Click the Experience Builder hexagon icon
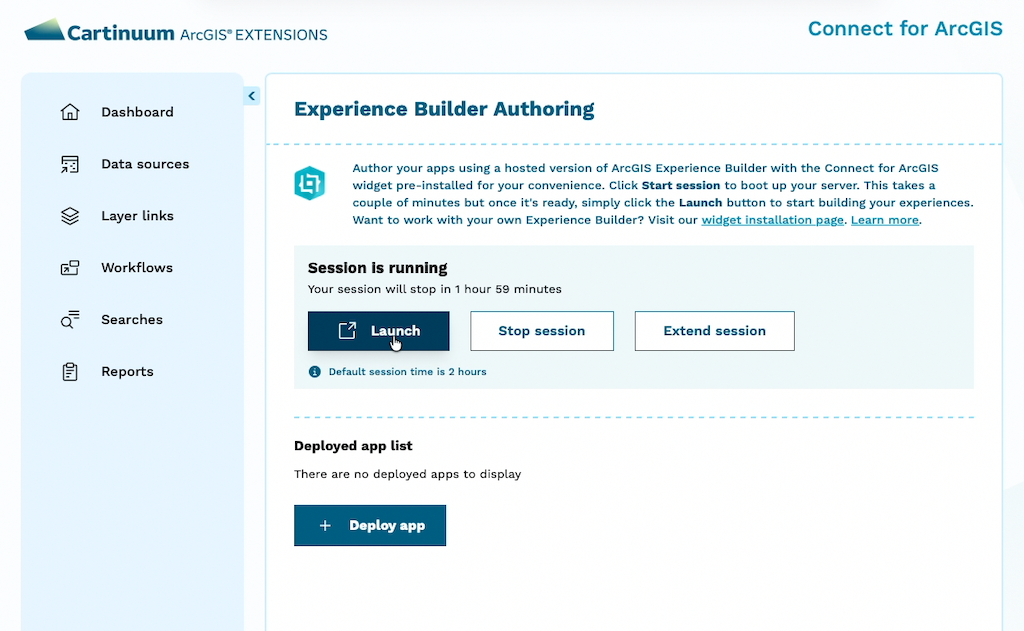Screen dimensions: 1024x631 tap(310, 183)
